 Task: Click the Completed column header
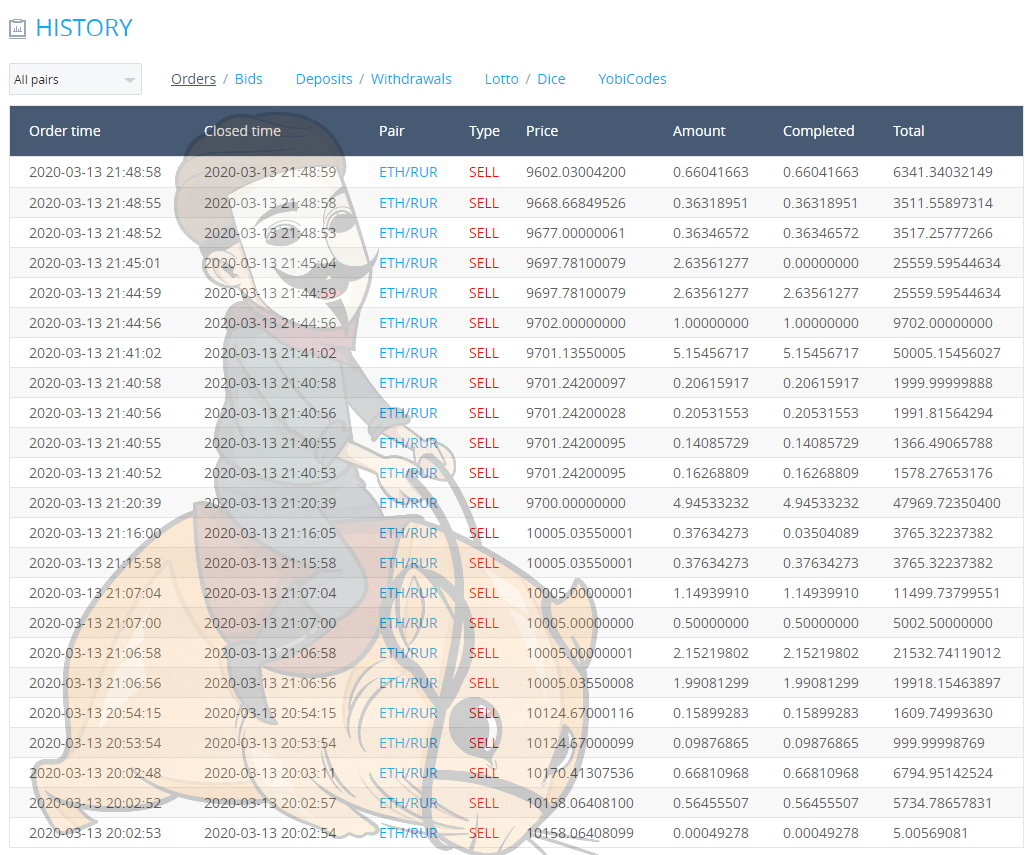pos(818,131)
